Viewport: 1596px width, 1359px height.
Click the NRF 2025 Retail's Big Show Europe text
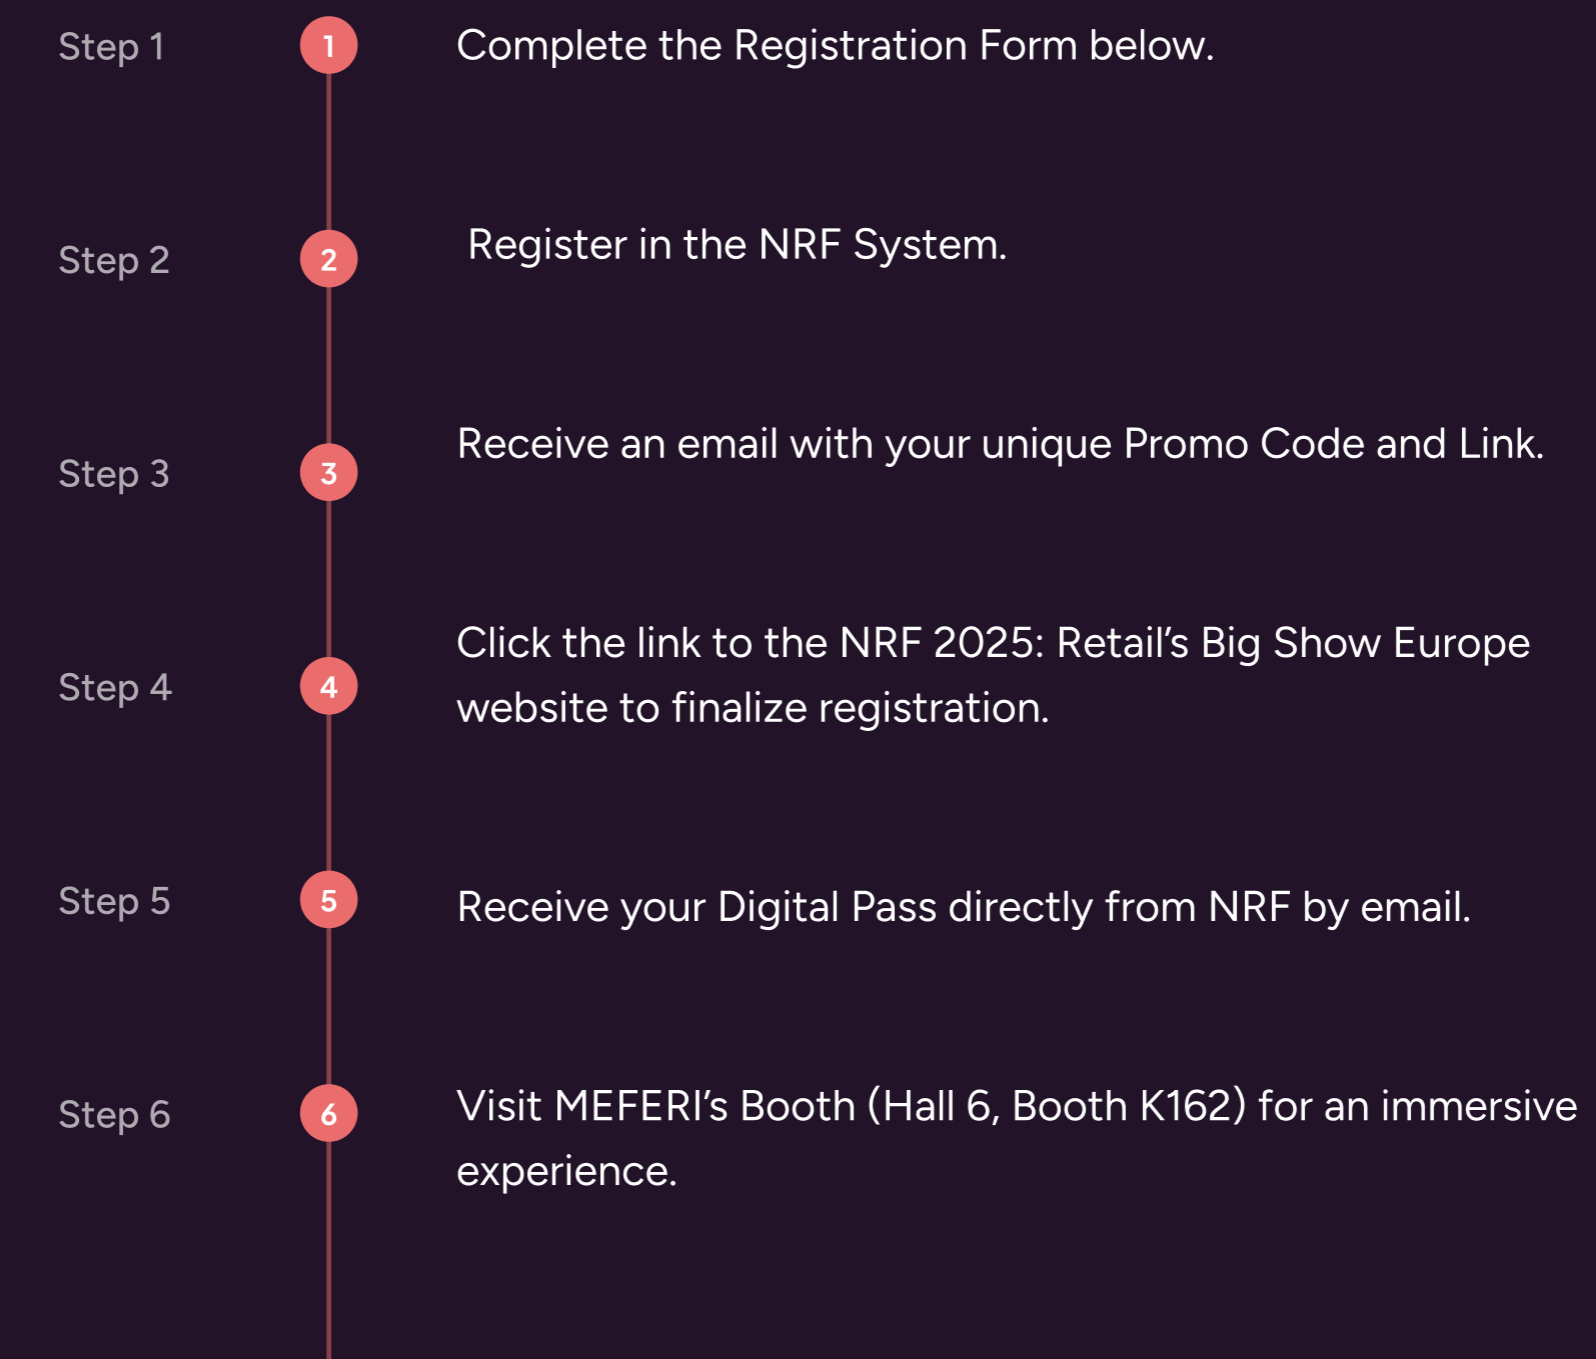tap(1185, 643)
